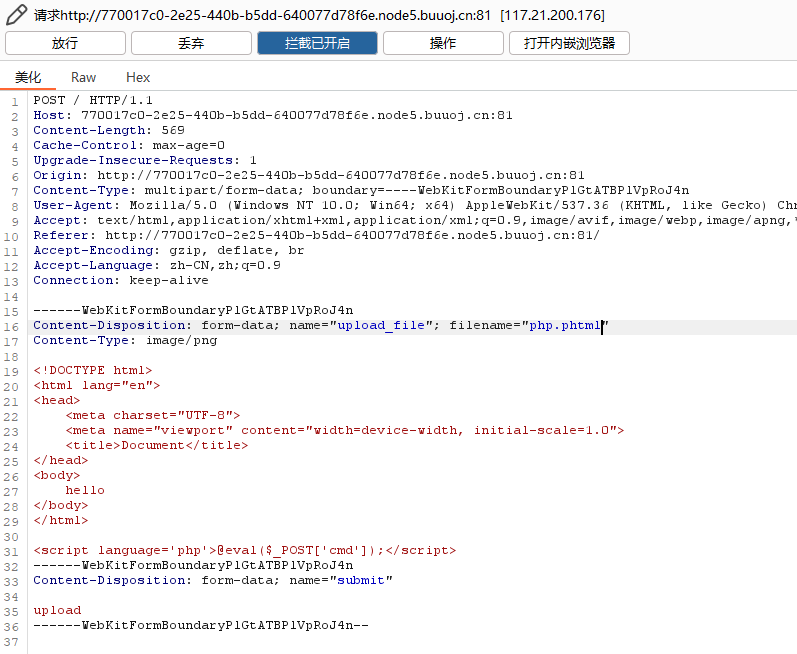The width and height of the screenshot is (797, 654).
Task: Click the Referer header line
Action: (317, 235)
